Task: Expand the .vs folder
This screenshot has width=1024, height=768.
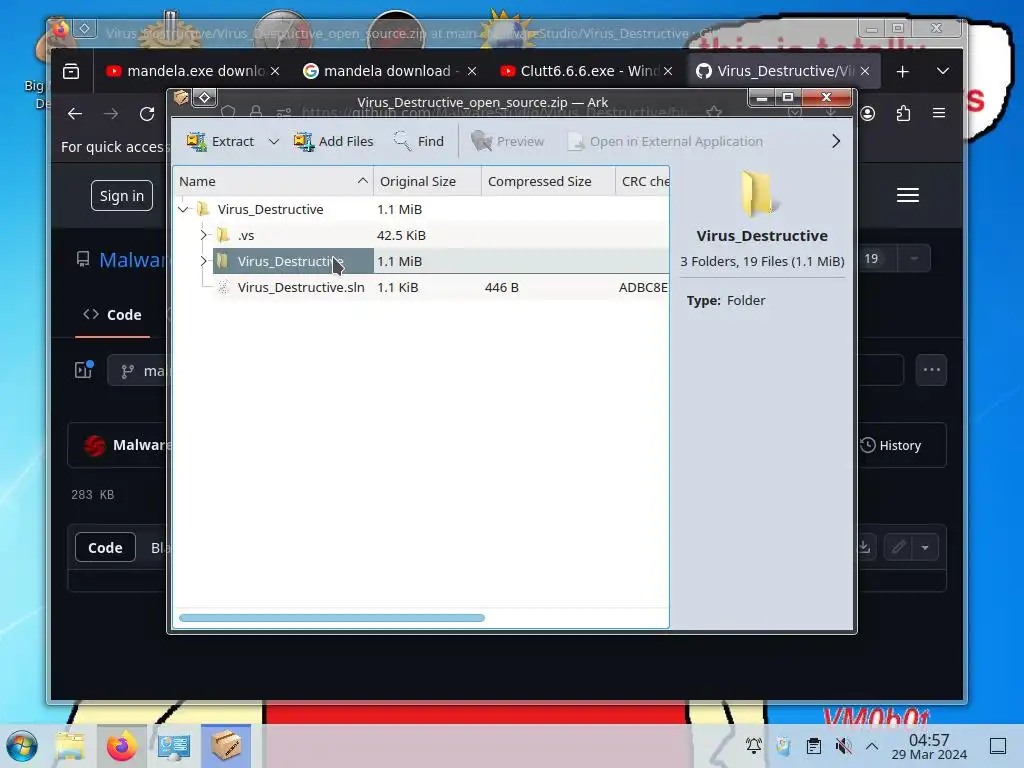Action: (203, 235)
